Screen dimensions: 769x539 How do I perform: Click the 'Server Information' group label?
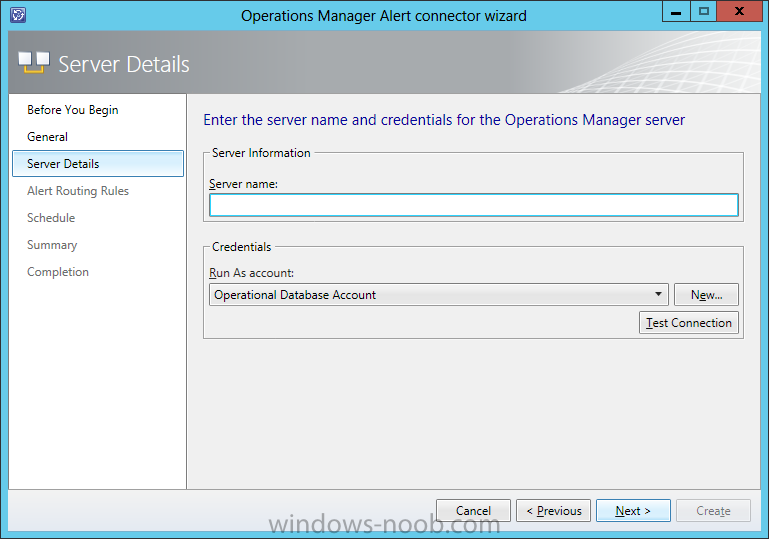(x=261, y=153)
